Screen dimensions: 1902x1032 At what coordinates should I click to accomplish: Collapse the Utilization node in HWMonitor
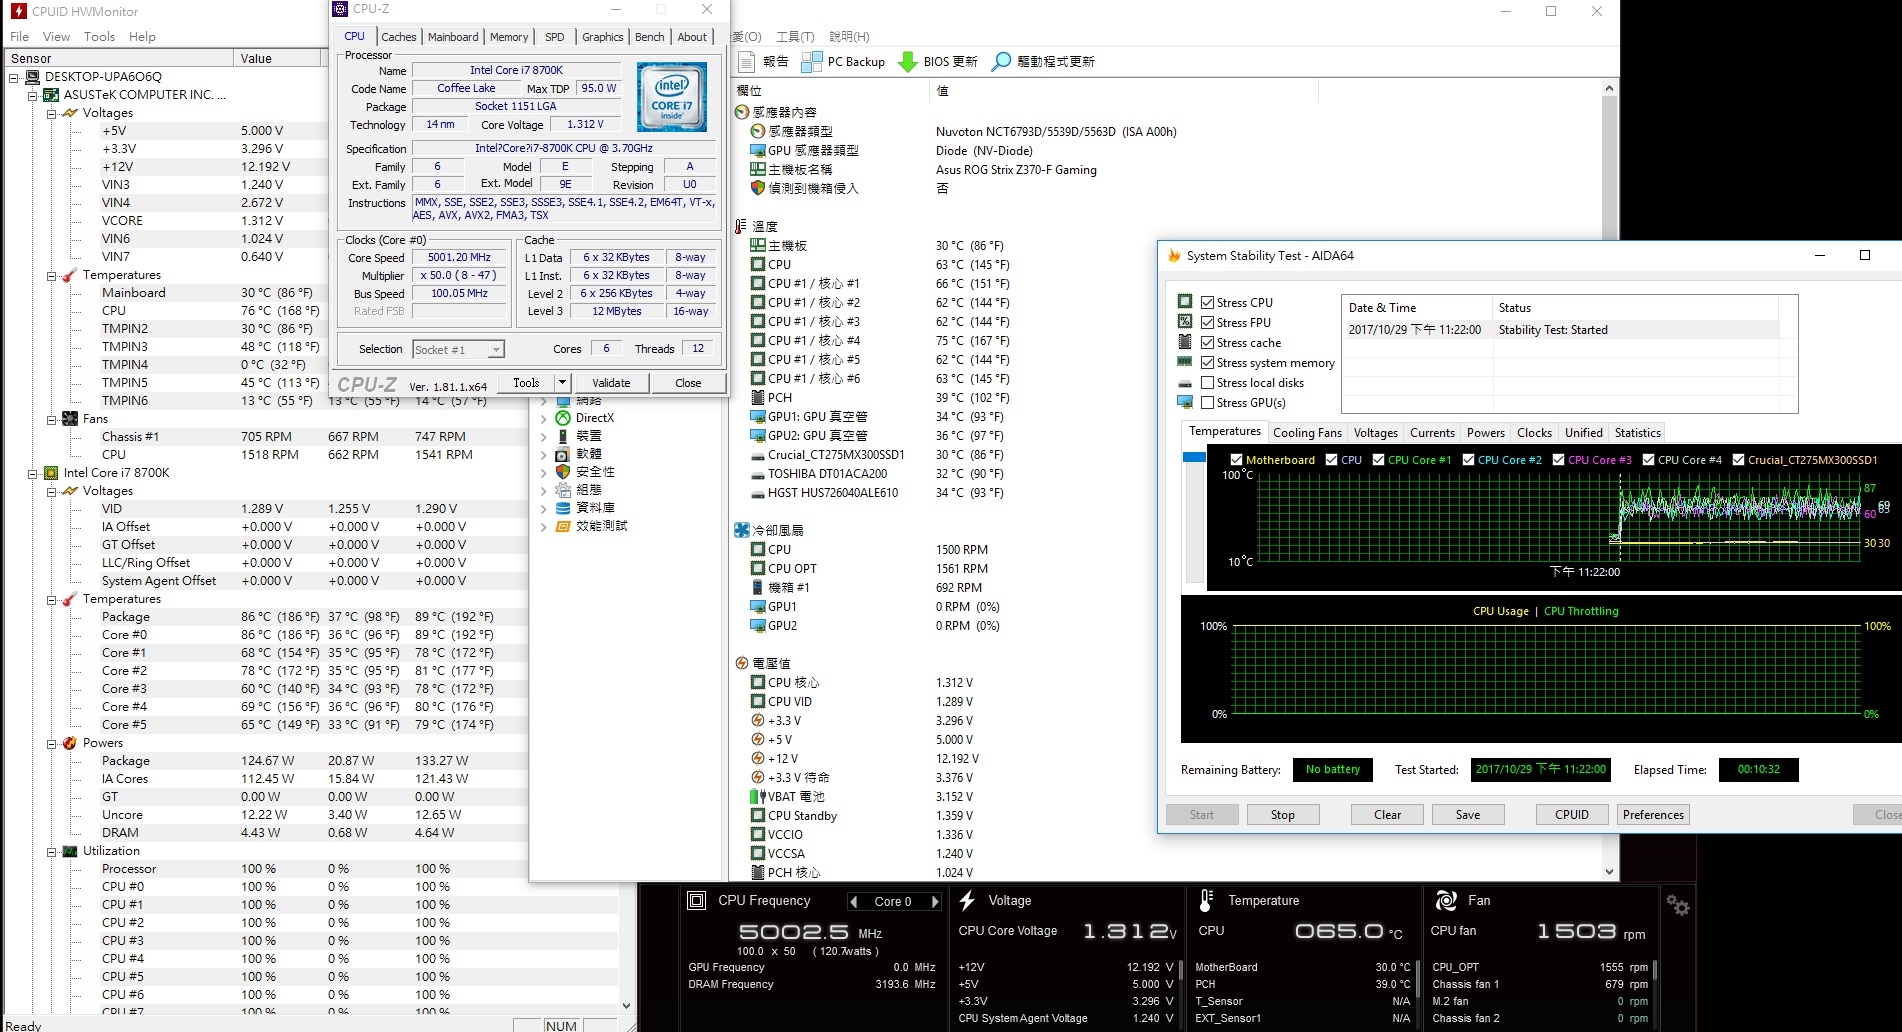coord(51,851)
